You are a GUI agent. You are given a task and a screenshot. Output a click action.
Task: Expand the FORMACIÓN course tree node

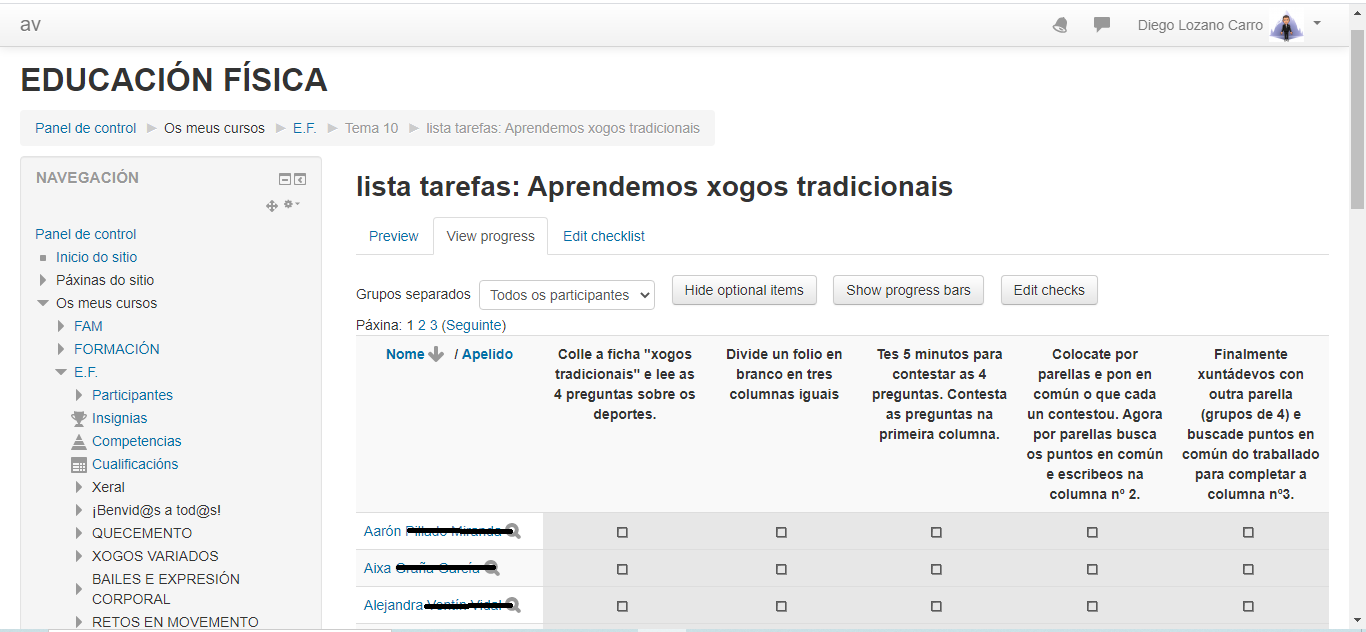point(62,349)
